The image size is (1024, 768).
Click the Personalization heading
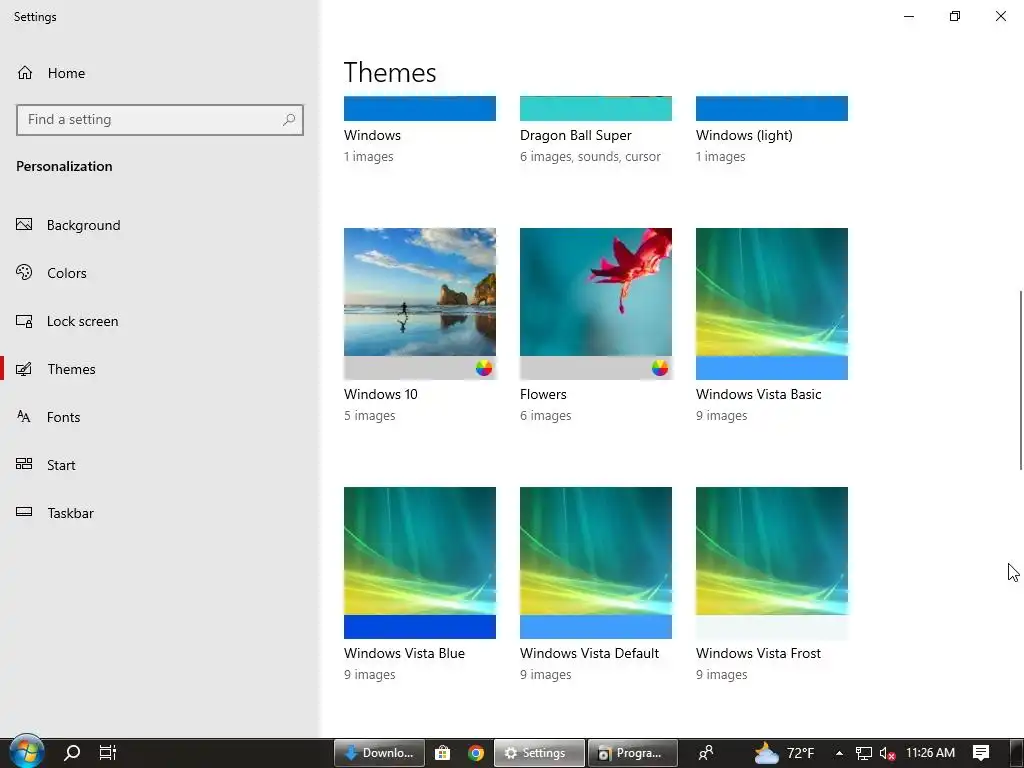tap(64, 166)
